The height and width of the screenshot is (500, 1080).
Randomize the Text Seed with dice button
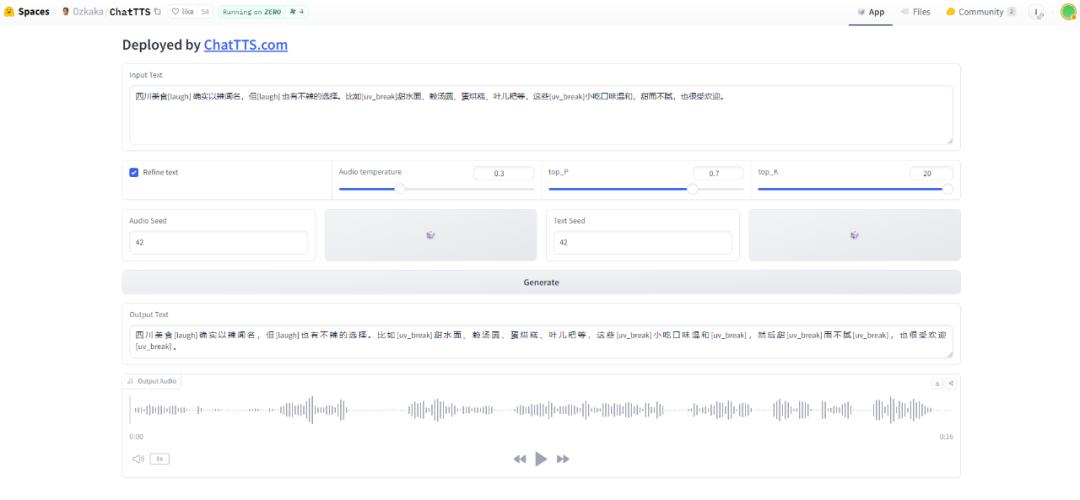click(854, 235)
